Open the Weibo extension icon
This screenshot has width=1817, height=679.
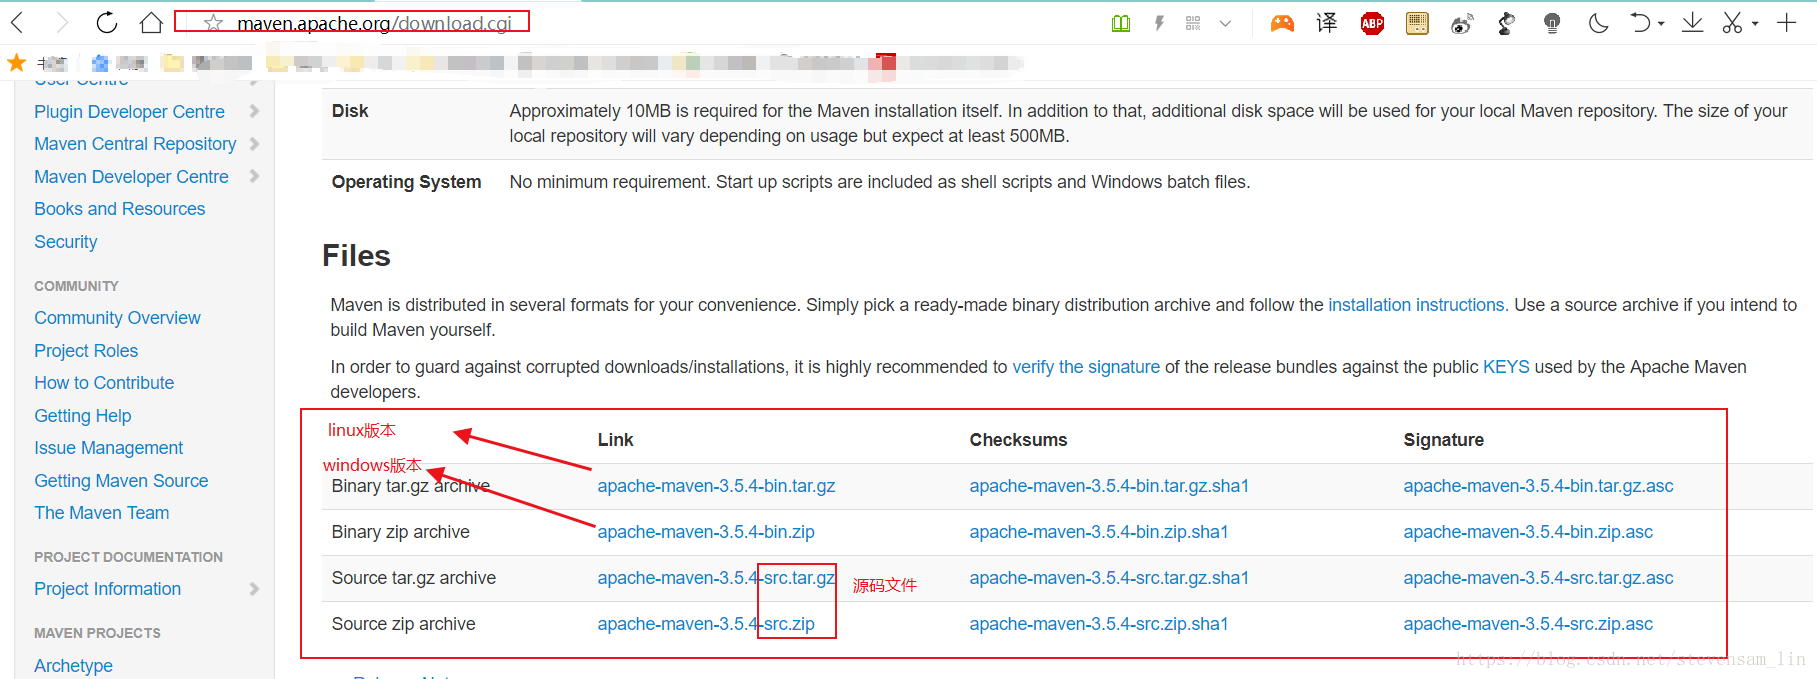(1462, 23)
